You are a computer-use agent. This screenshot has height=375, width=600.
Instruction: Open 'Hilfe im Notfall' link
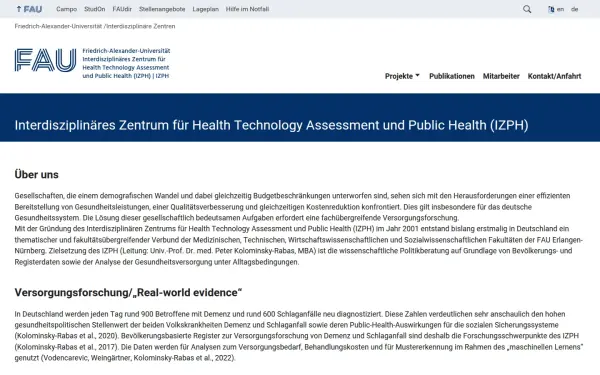(247, 9)
